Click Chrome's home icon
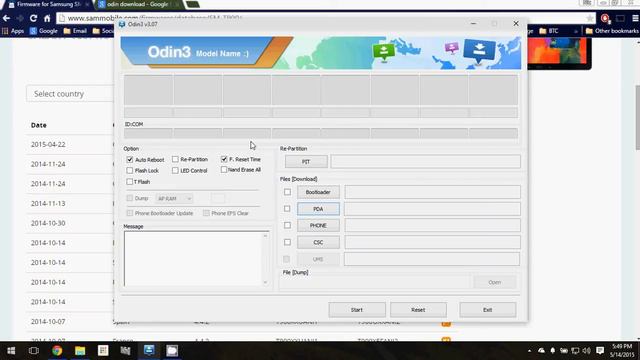640x360 pixels. (x=47, y=18)
